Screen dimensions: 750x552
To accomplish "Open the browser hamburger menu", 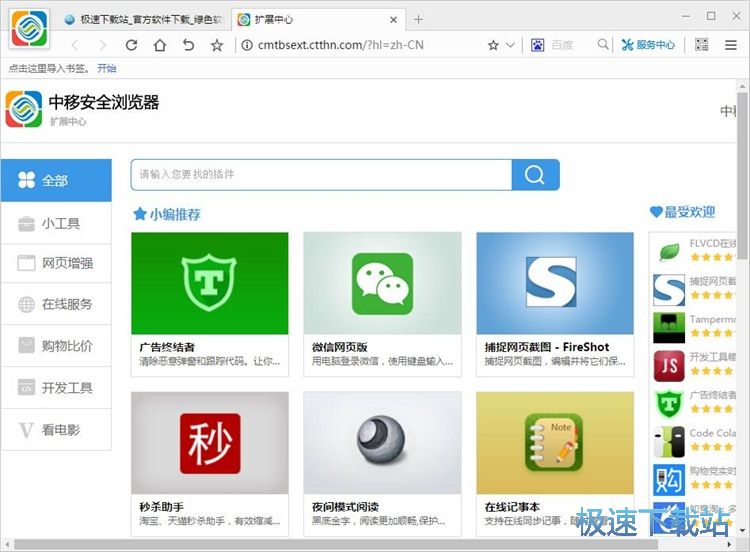I will coord(731,45).
